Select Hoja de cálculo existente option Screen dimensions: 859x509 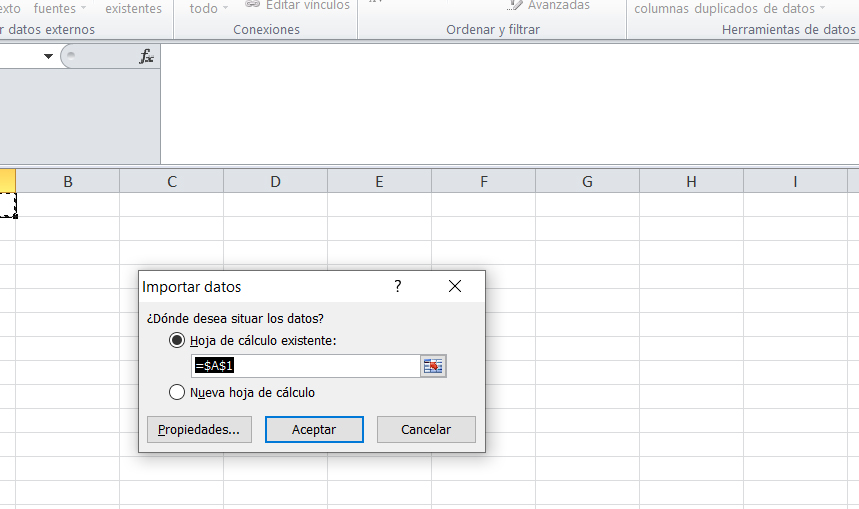point(178,341)
